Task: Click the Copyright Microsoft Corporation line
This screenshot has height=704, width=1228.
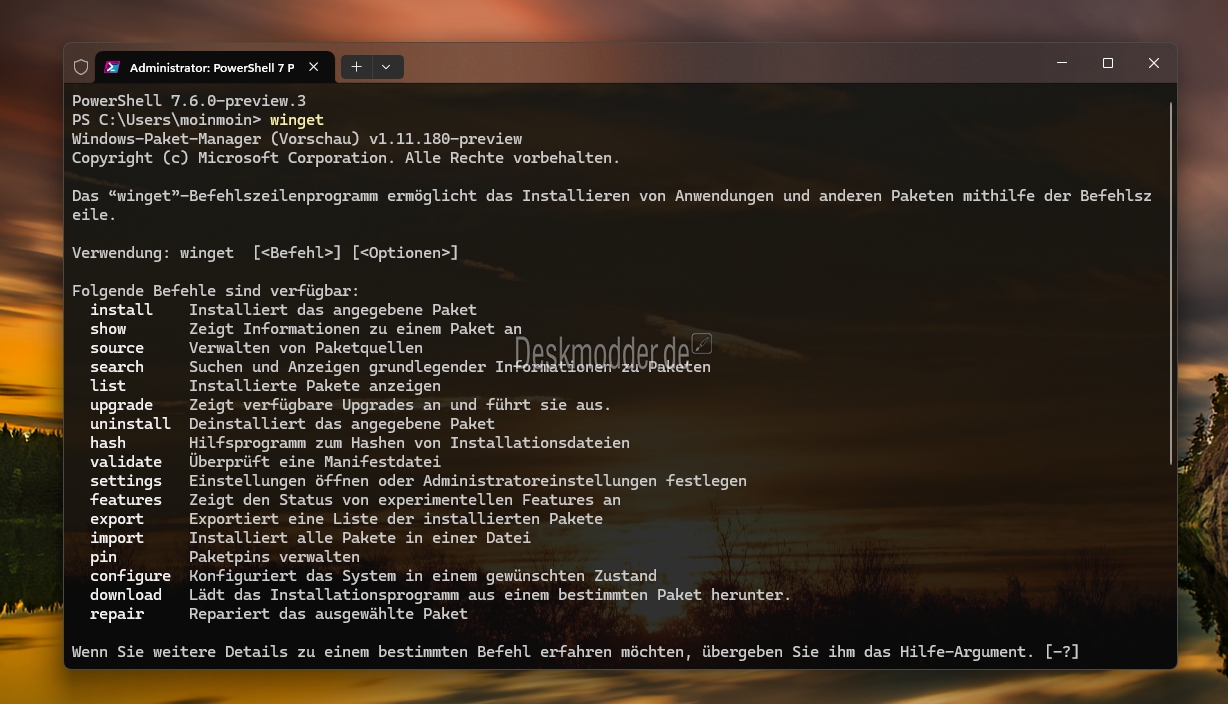Action: 346,158
